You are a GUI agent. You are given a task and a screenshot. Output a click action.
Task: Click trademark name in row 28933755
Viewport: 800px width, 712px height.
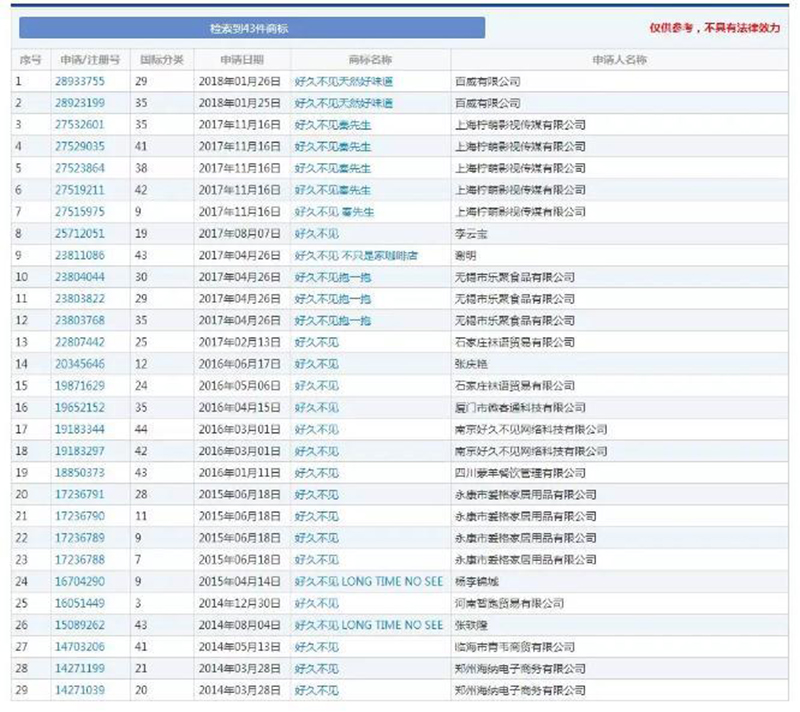point(343,81)
